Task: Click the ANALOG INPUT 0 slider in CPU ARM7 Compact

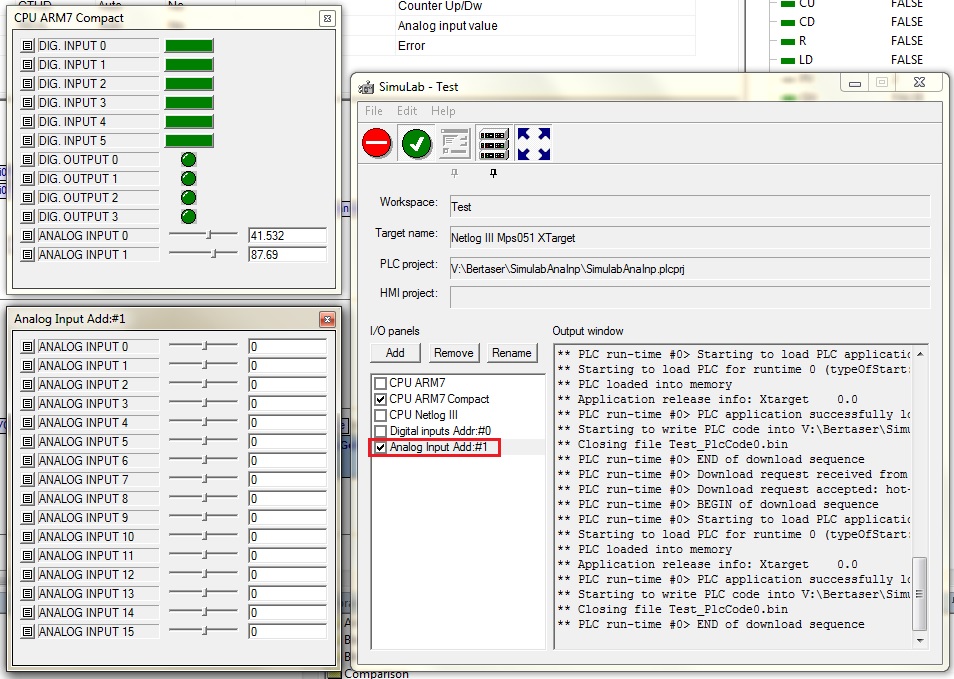Action: 203,234
